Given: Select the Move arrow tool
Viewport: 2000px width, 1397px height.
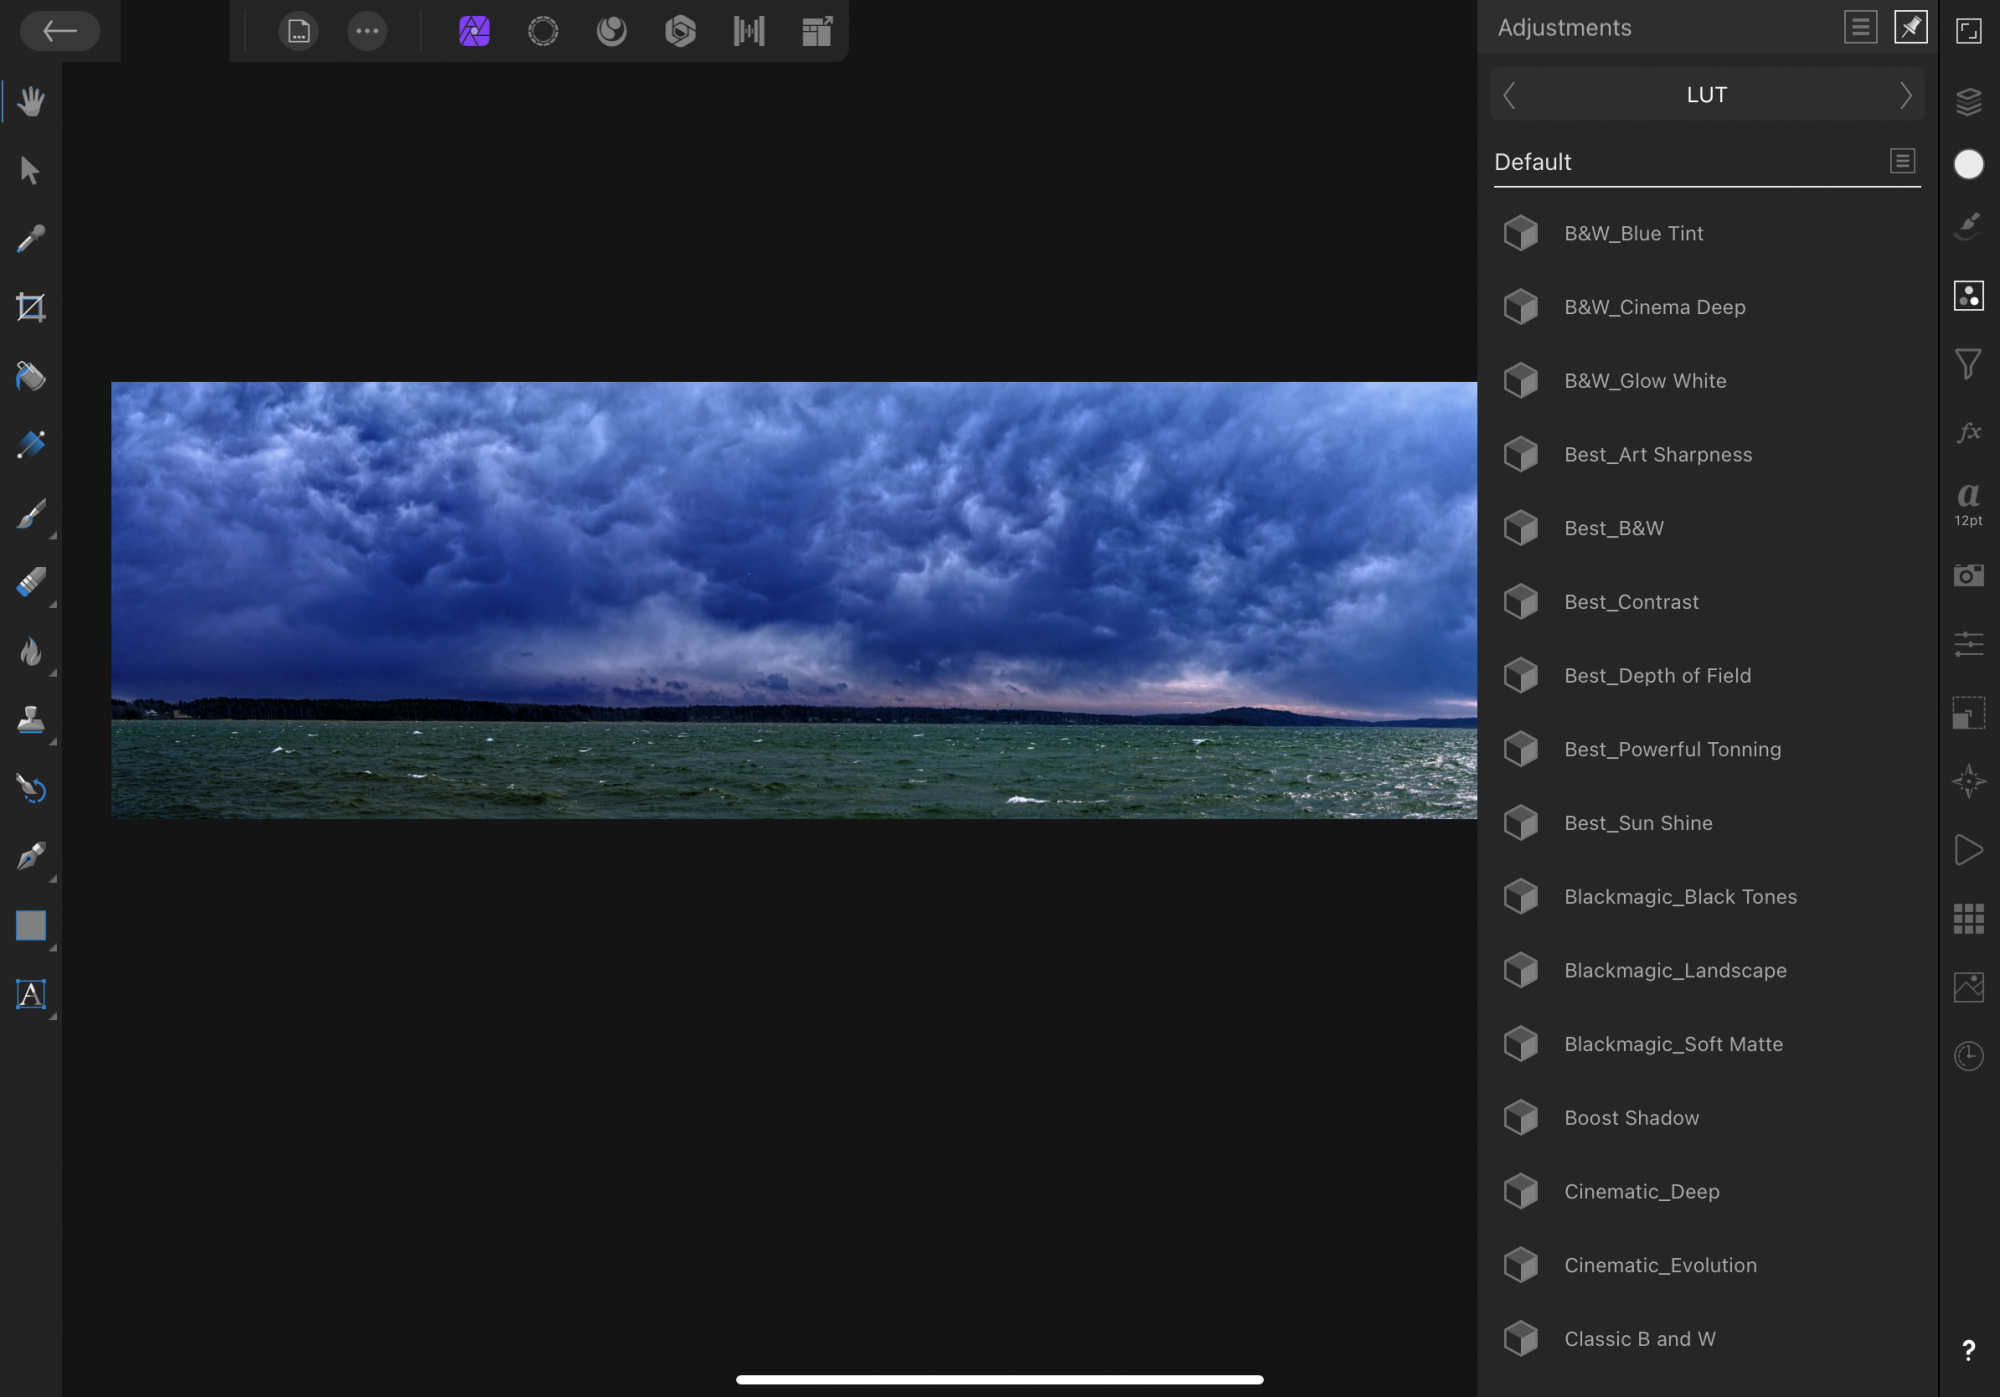Looking at the screenshot, I should (x=31, y=170).
